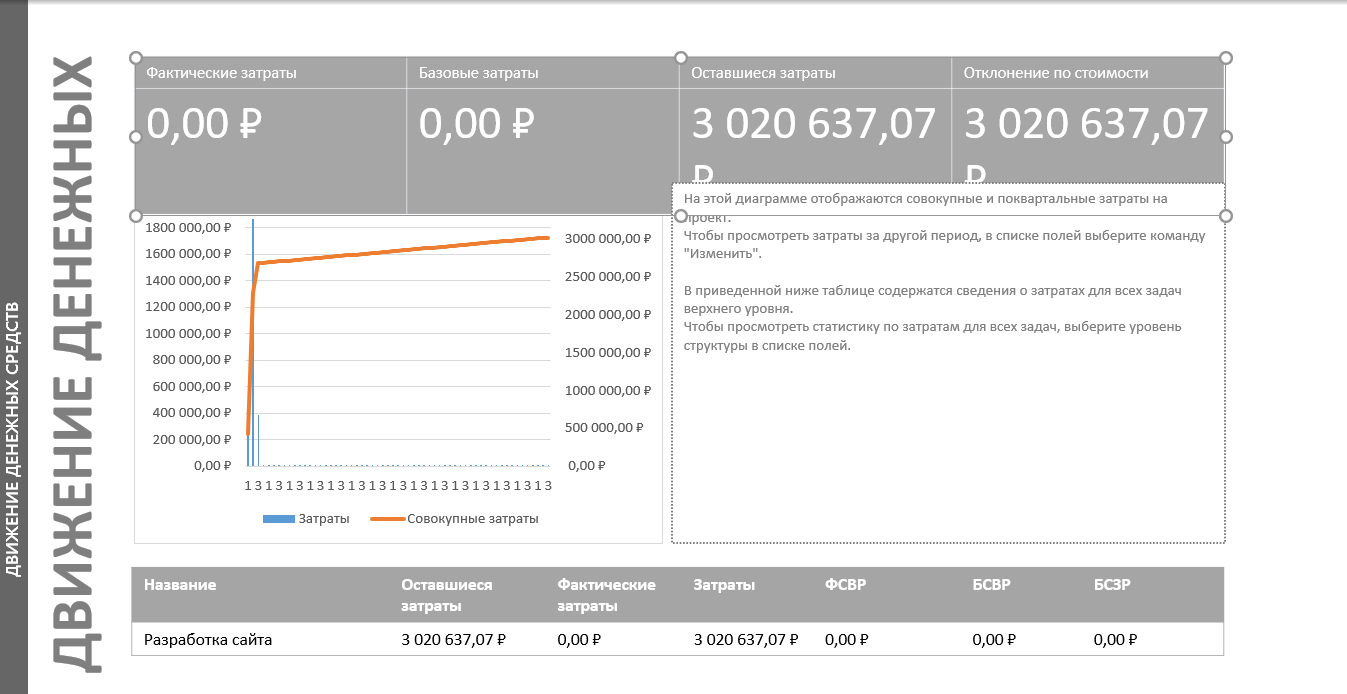Viewport: 1347px width, 694px height.
Task: Click the 1 500 000,00 ₽ secondary axis label
Action: click(608, 352)
